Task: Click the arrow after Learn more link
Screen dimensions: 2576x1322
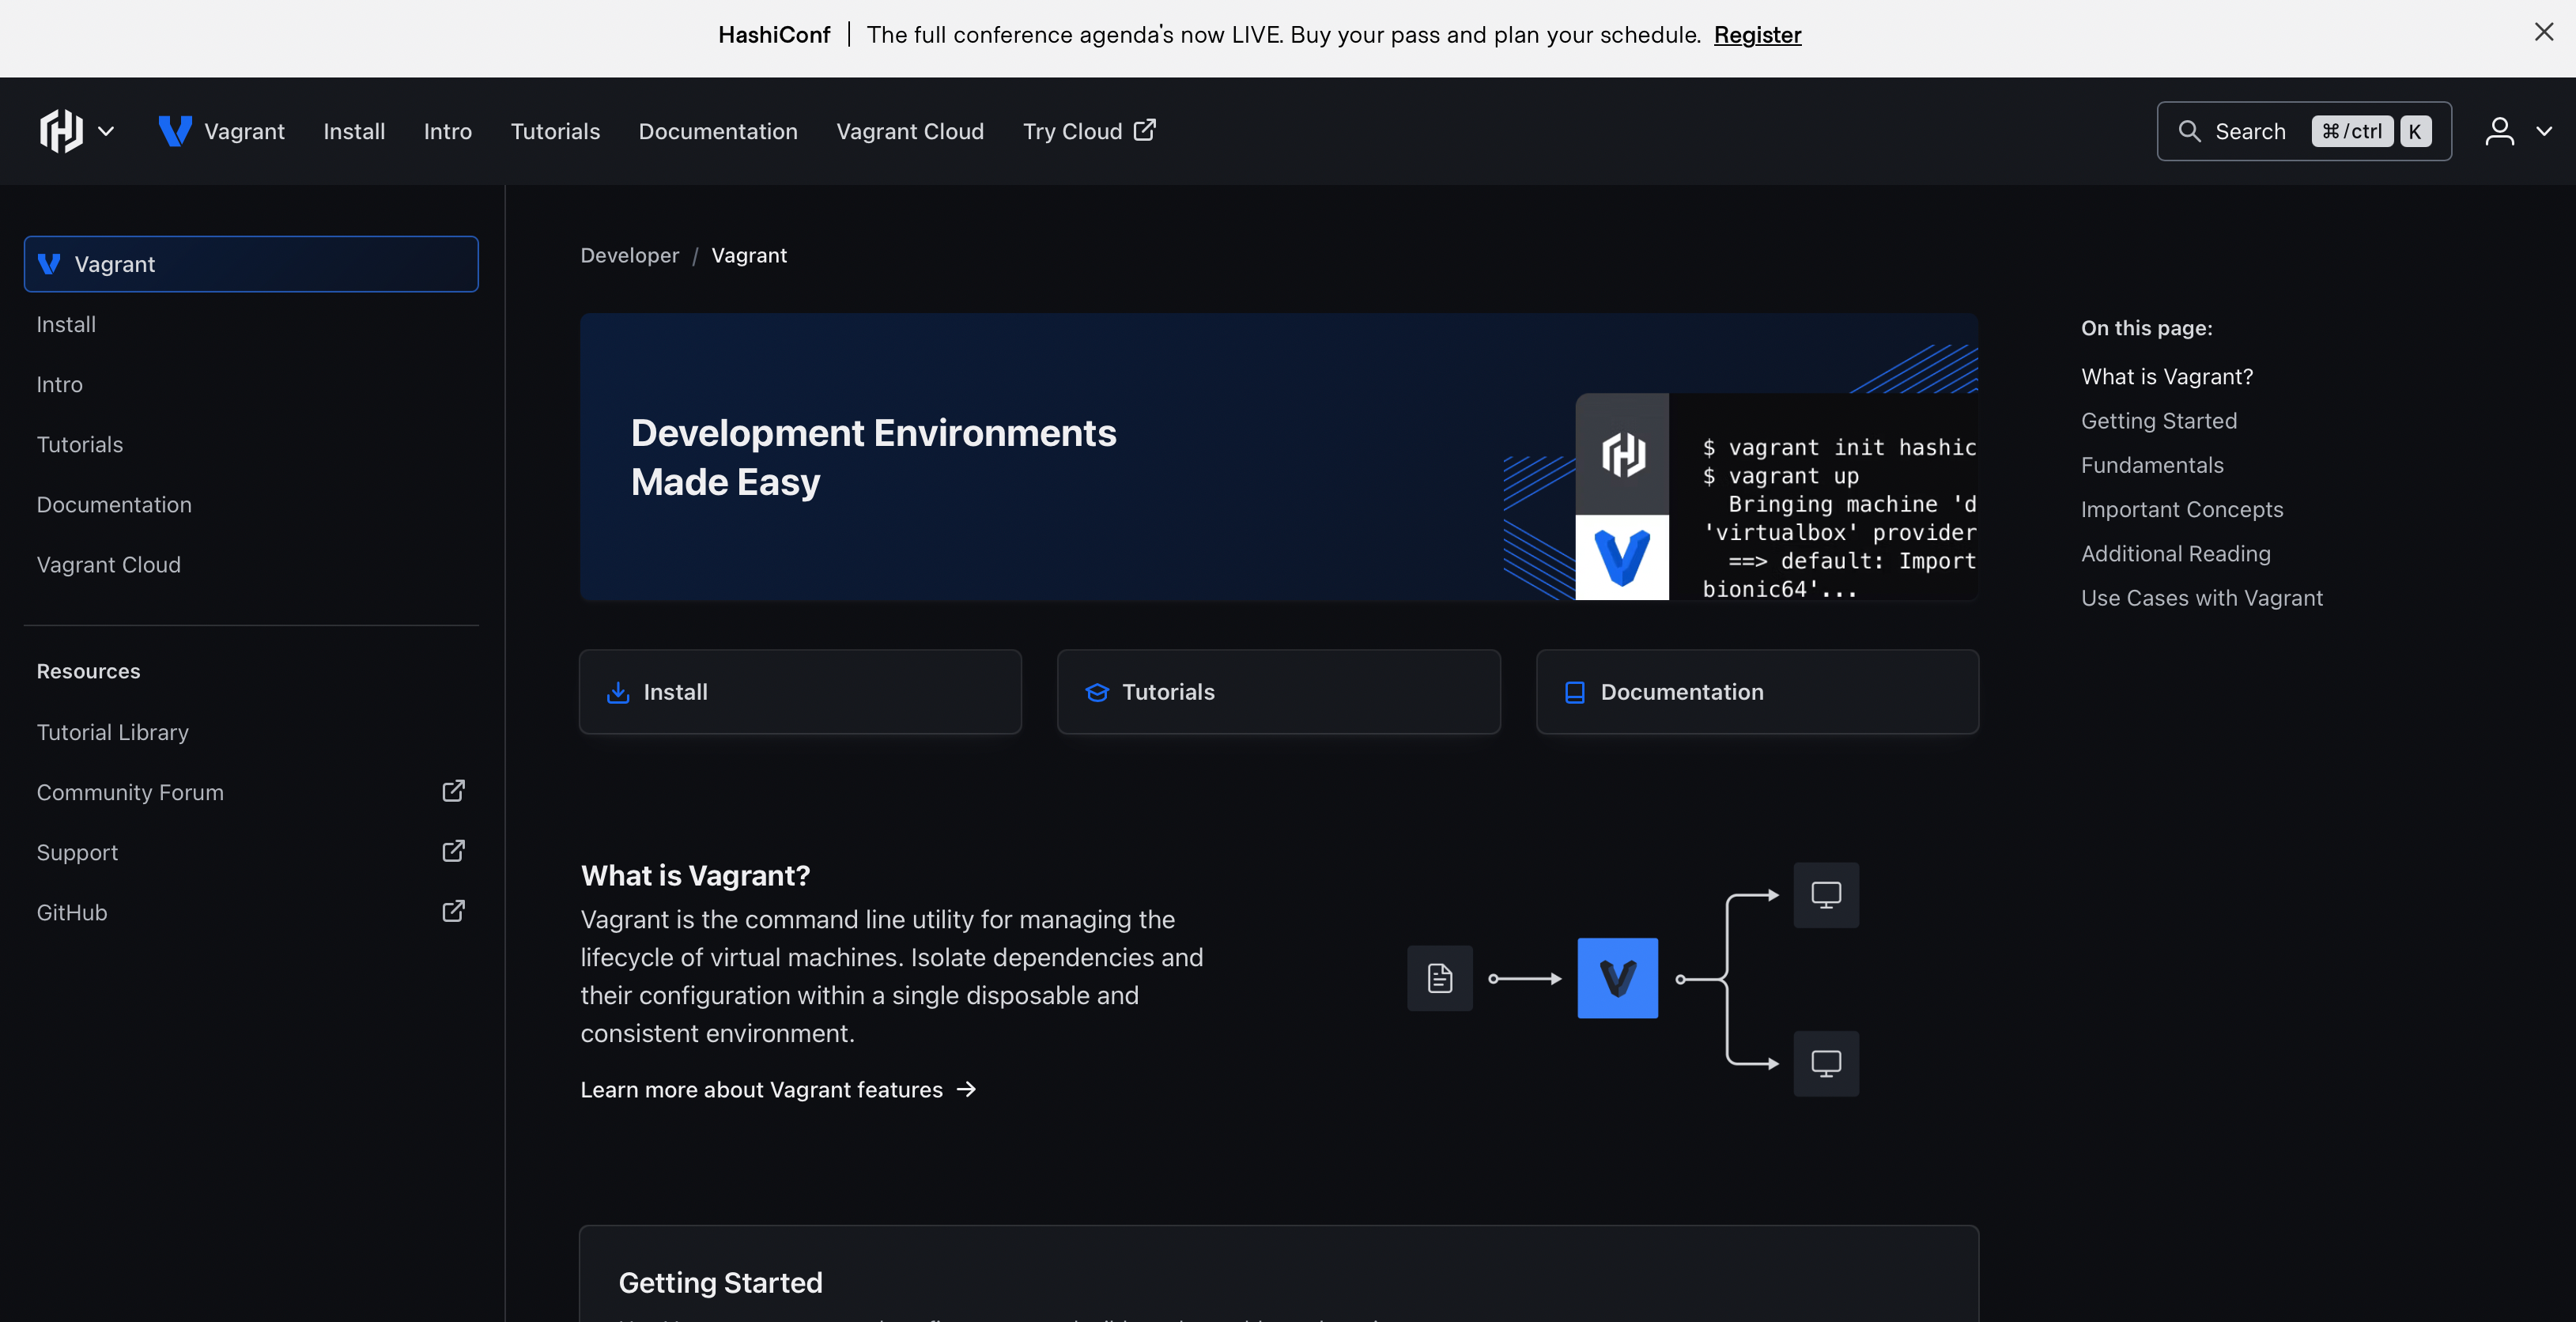Action: [x=966, y=1089]
